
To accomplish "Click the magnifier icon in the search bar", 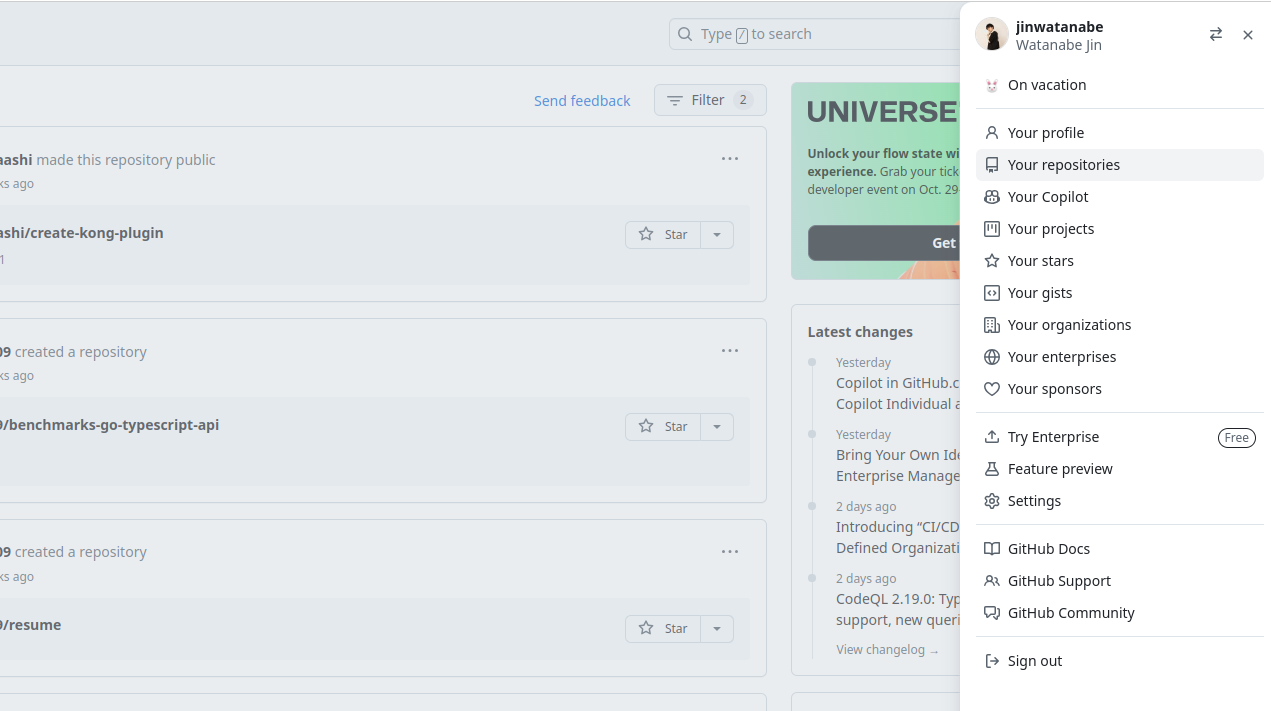I will pos(685,34).
